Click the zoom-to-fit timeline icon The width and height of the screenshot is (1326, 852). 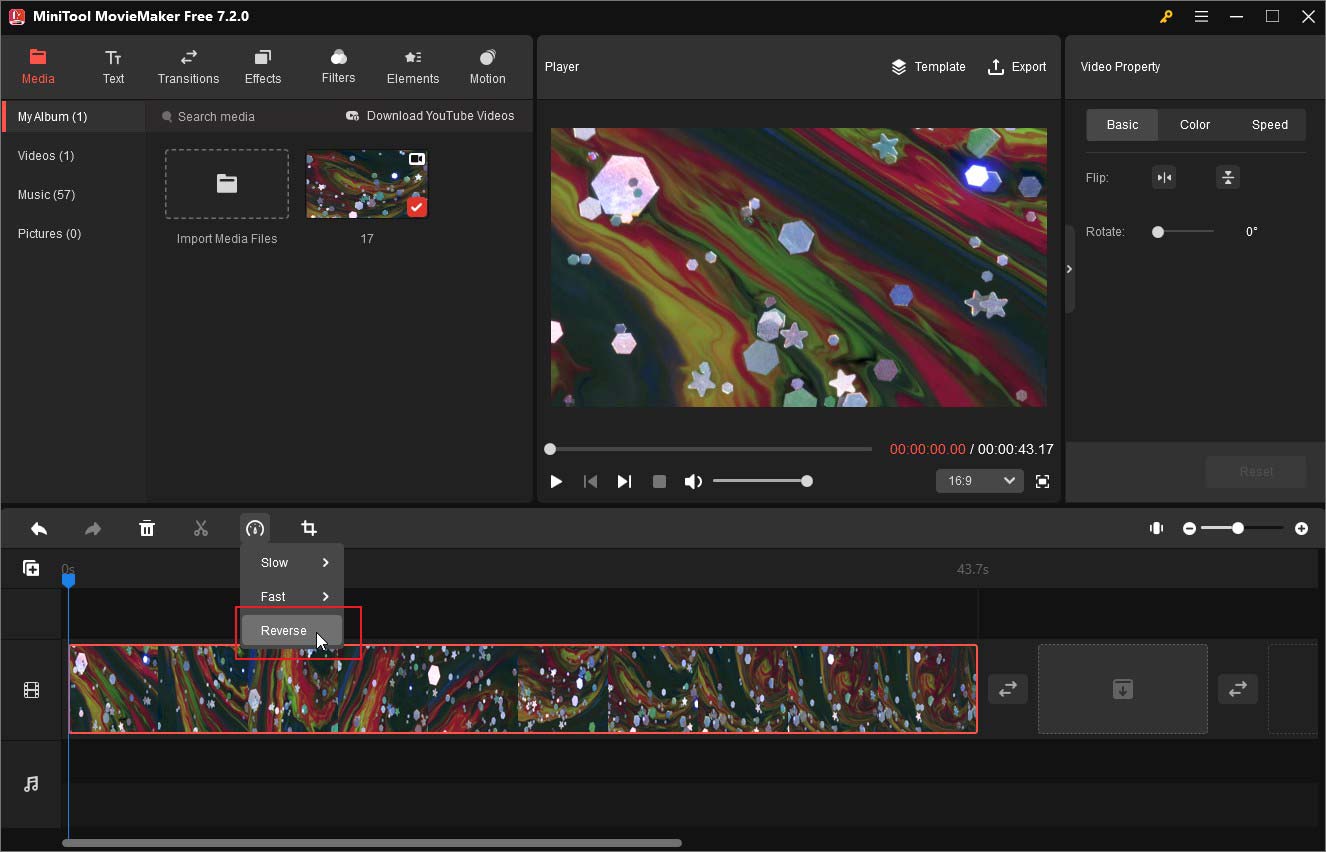[x=1157, y=528]
